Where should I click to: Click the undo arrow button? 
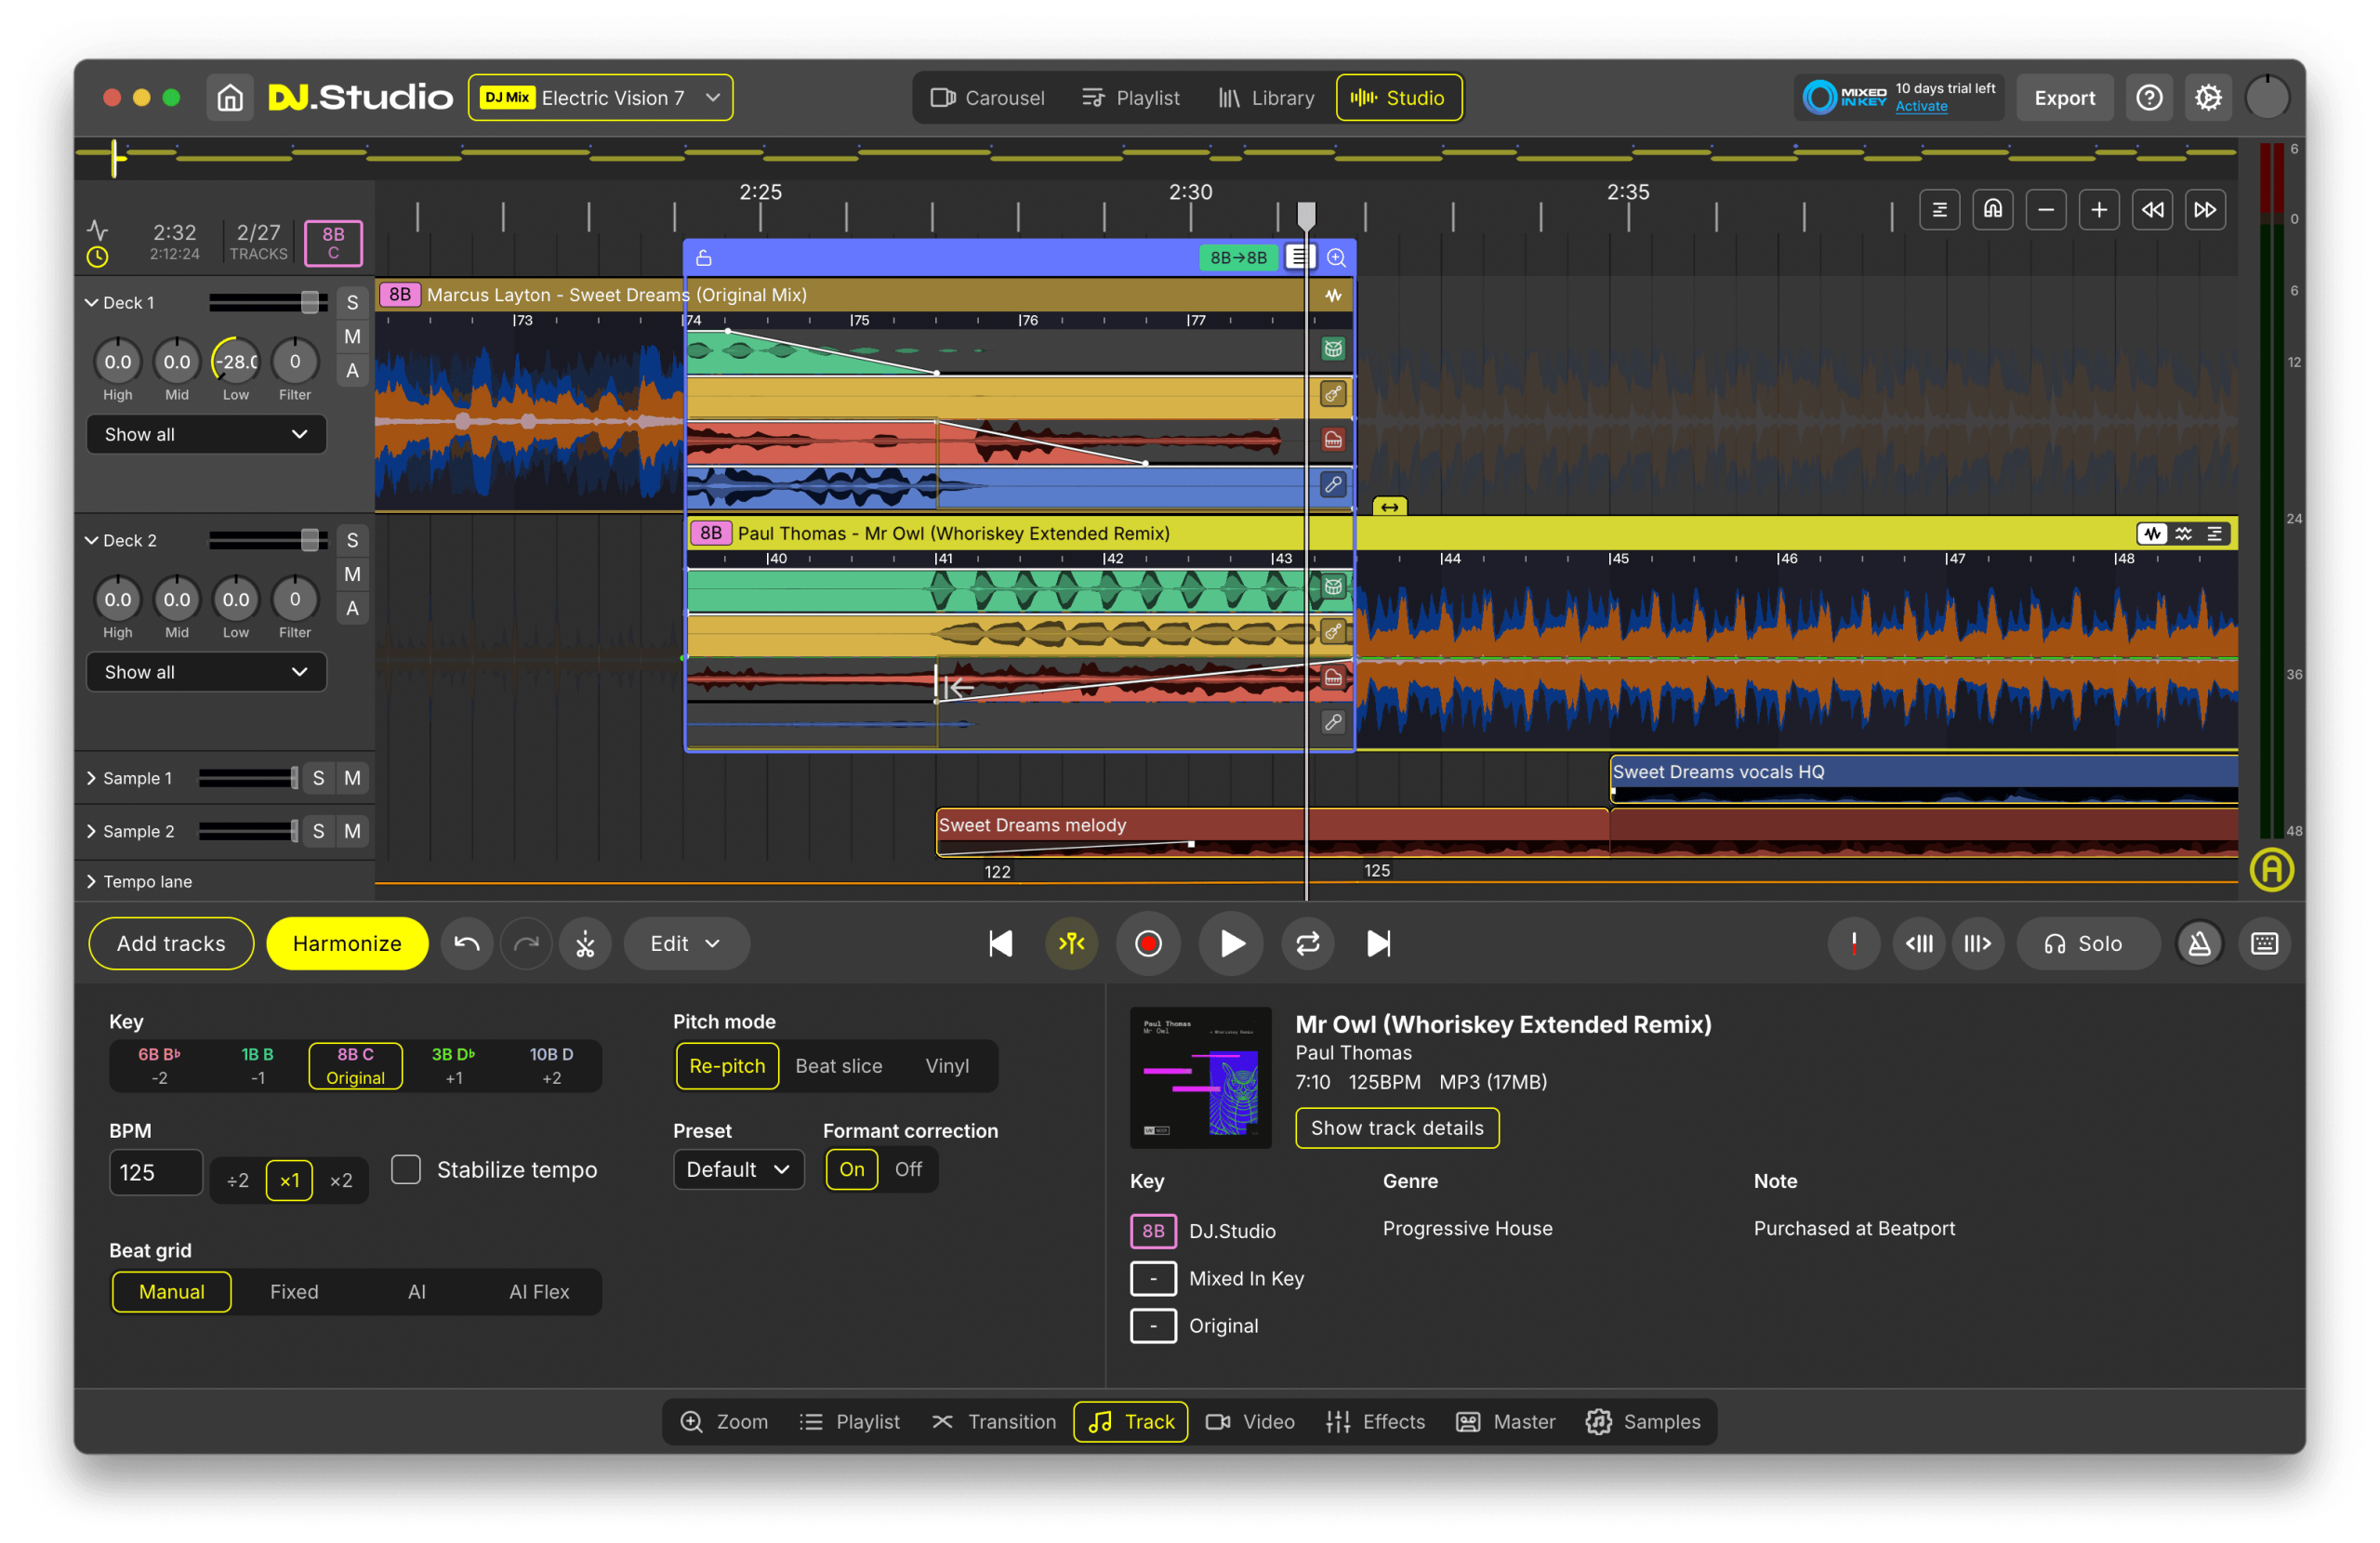coord(466,943)
